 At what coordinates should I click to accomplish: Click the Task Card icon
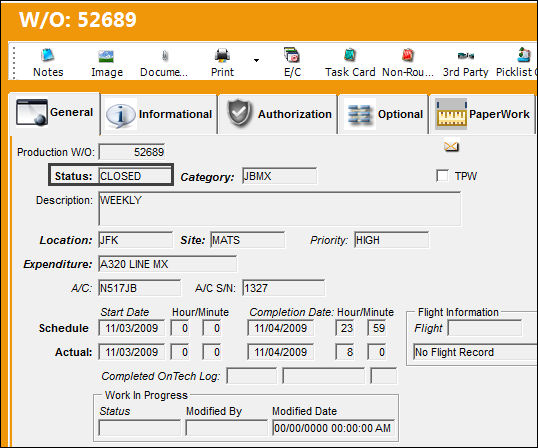[x=350, y=55]
